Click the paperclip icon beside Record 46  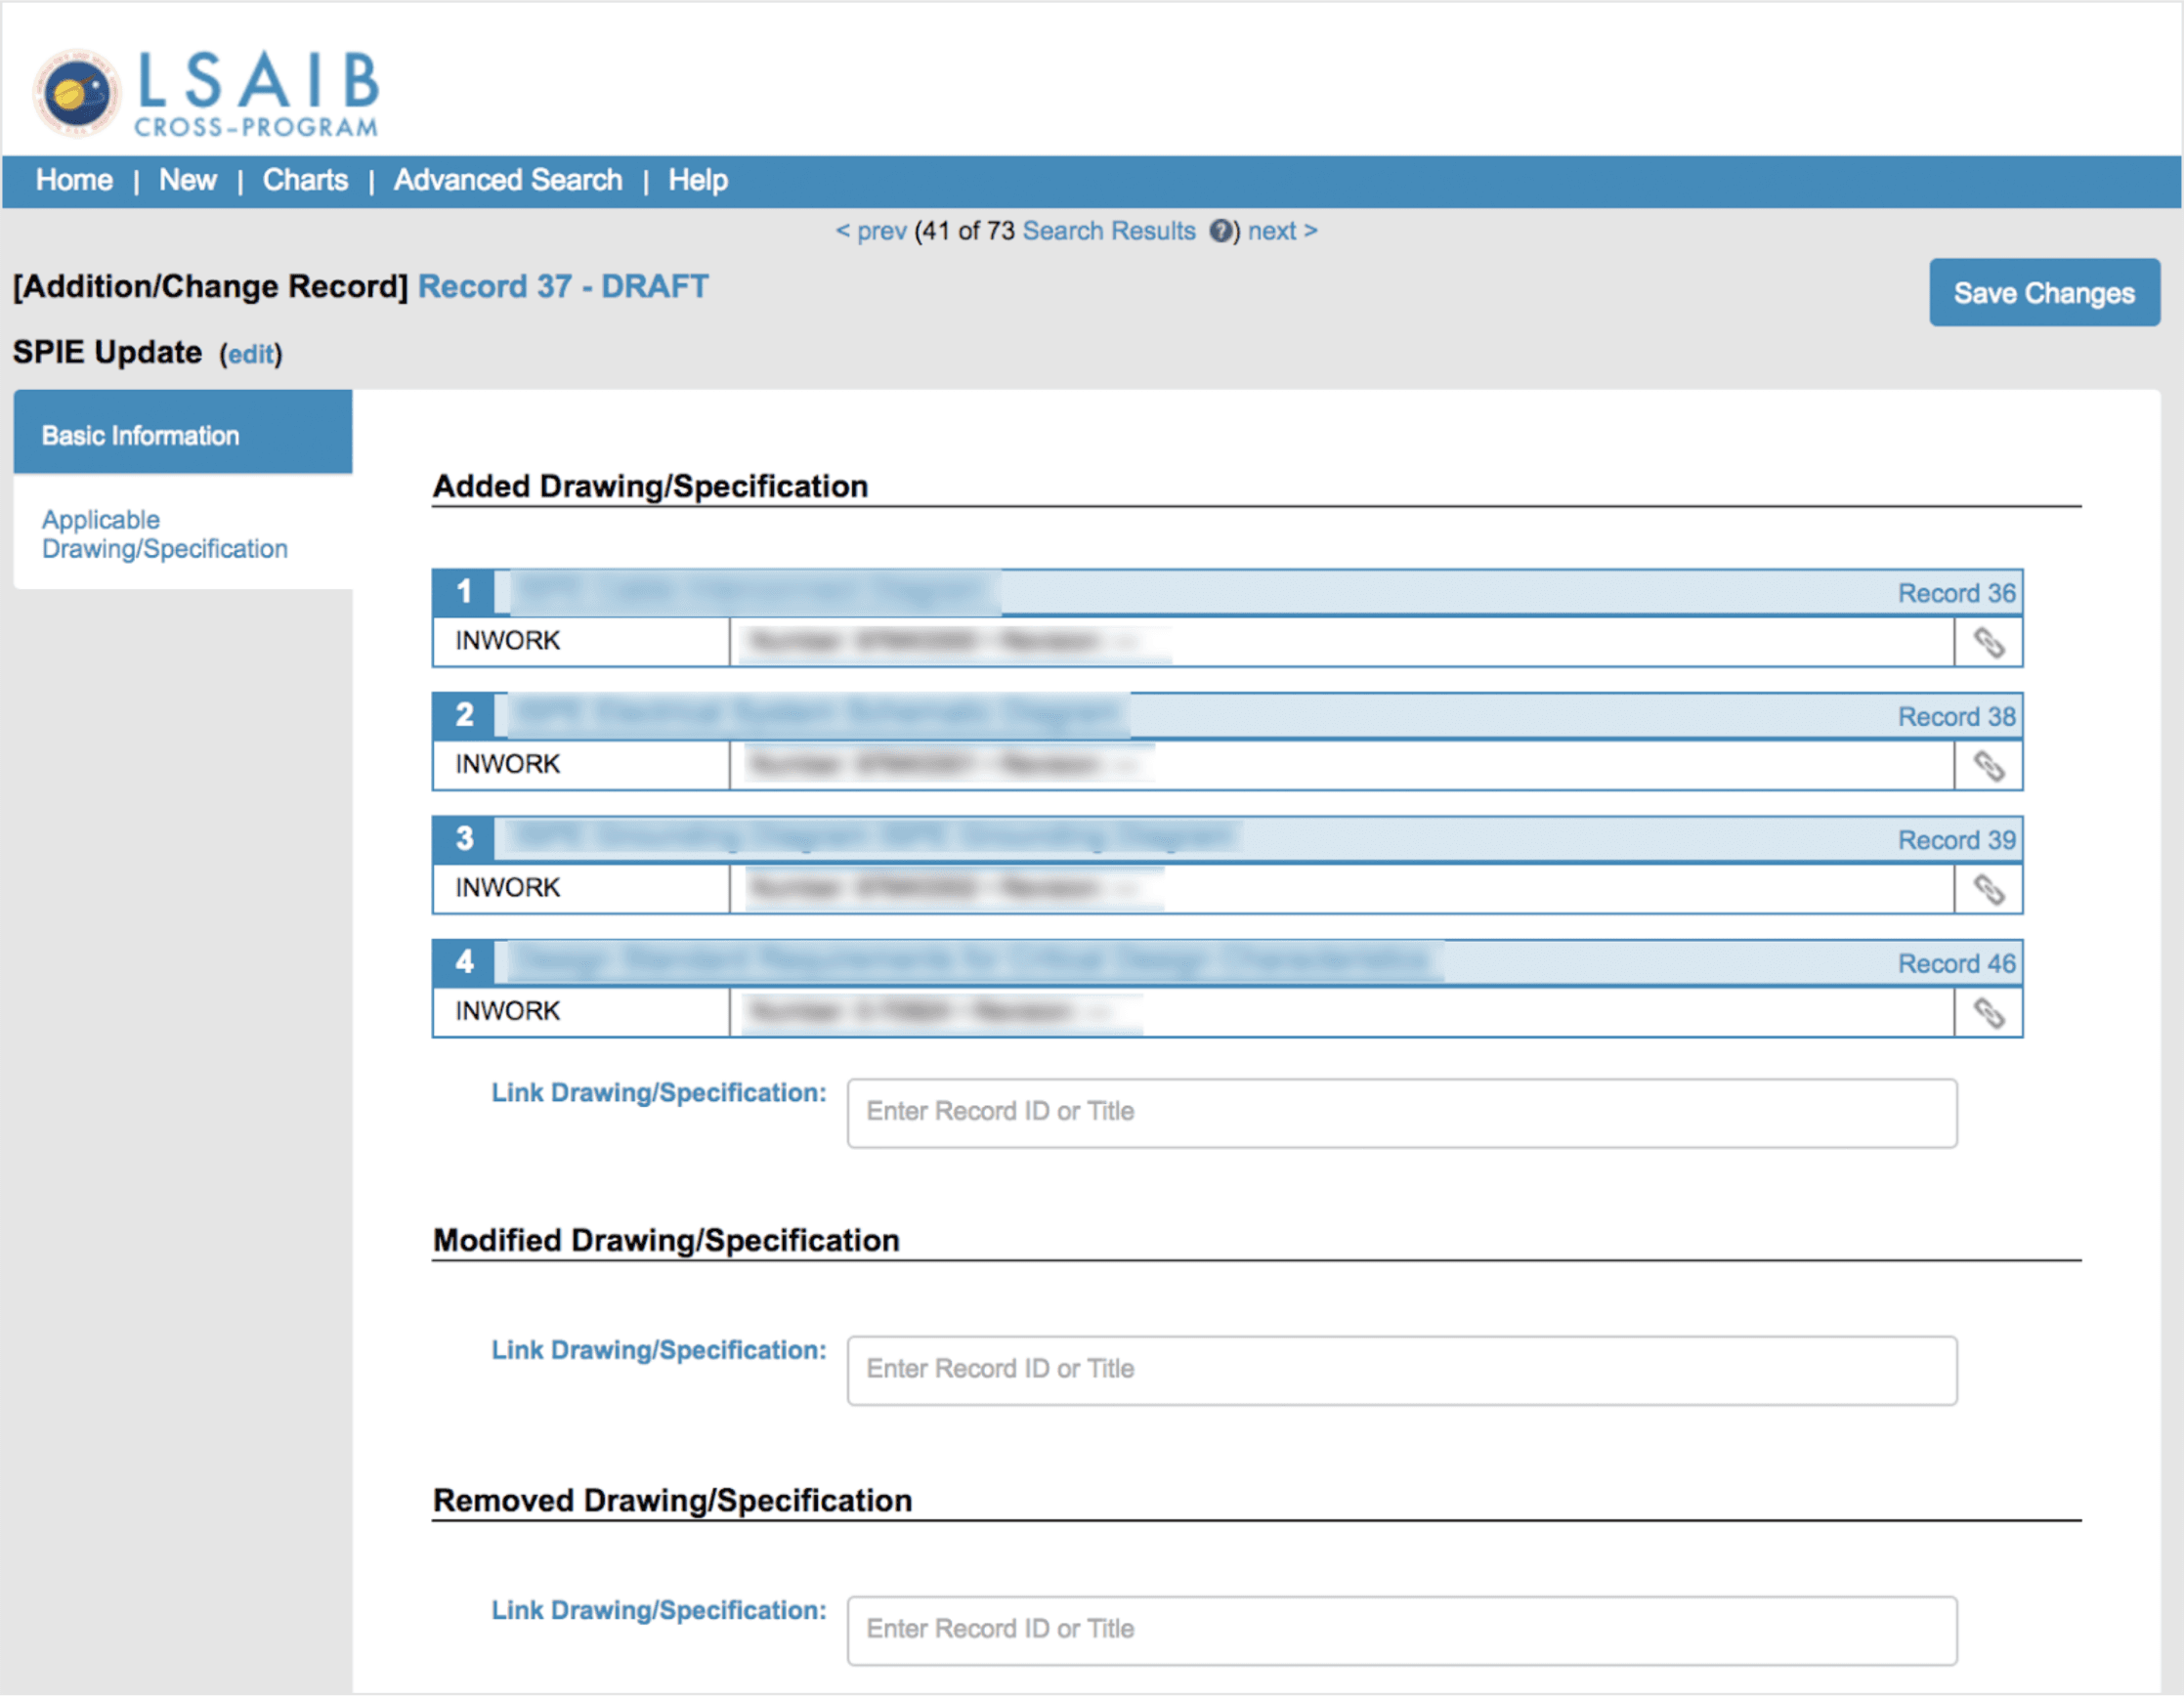[1988, 1012]
